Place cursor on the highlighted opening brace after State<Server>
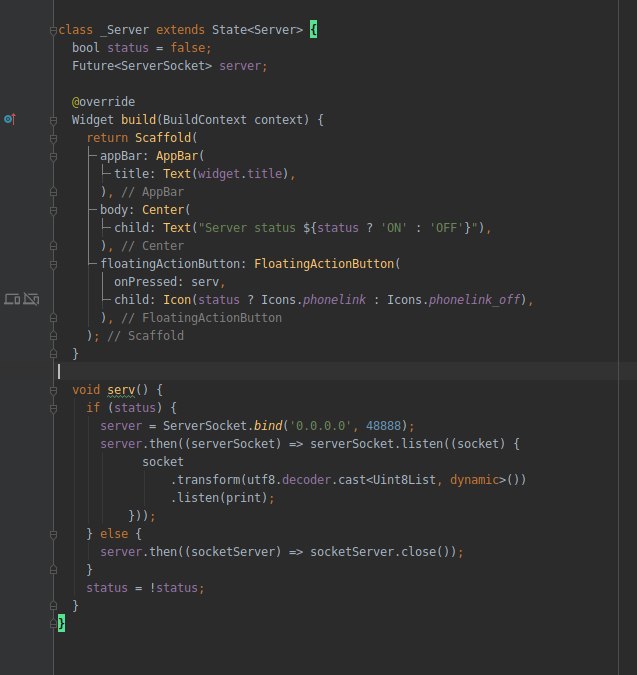 pyautogui.click(x=313, y=30)
